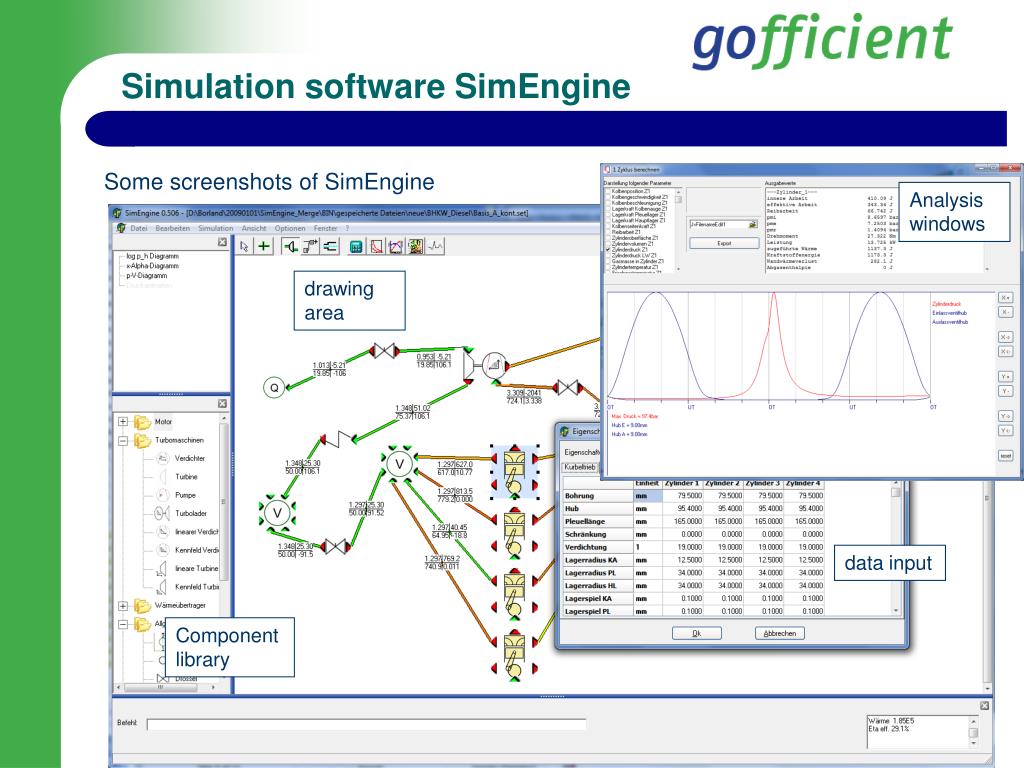Click the Export button

pyautogui.click(x=724, y=244)
